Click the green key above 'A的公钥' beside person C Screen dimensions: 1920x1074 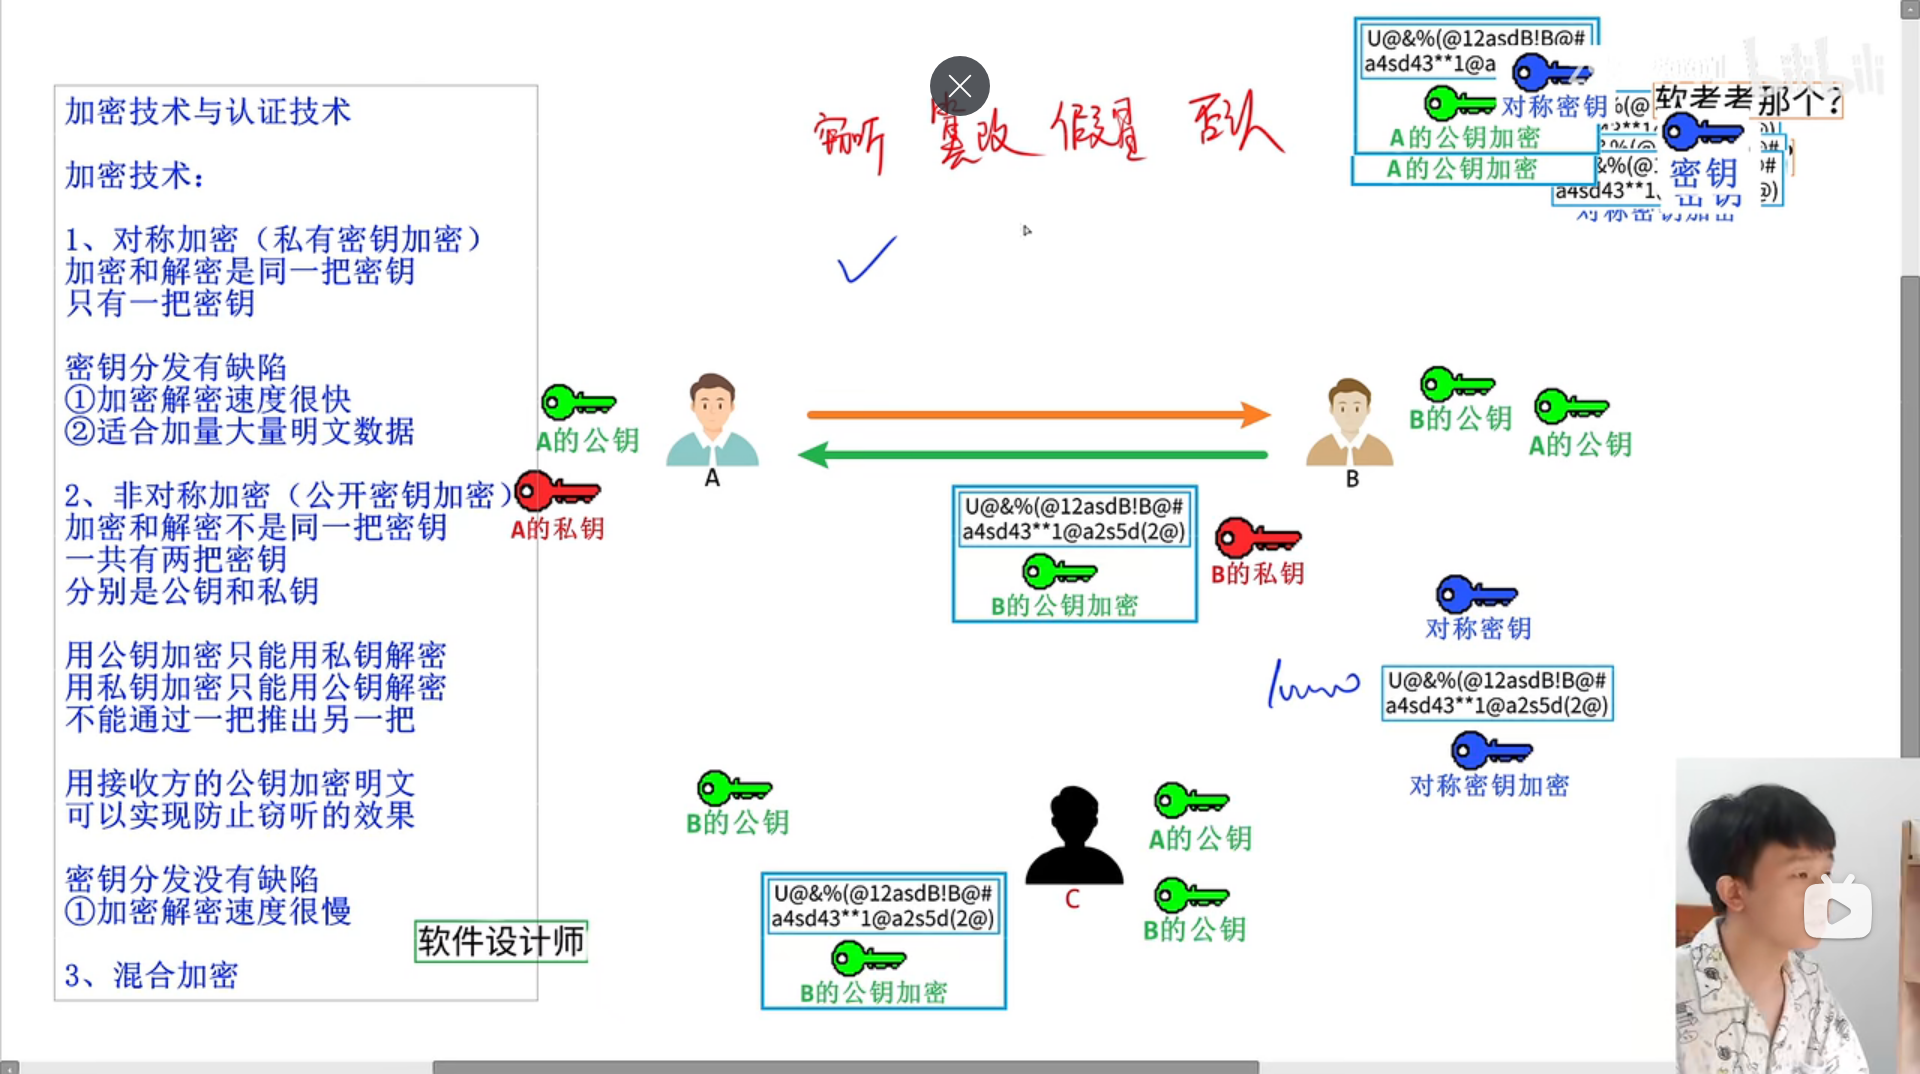point(1191,801)
